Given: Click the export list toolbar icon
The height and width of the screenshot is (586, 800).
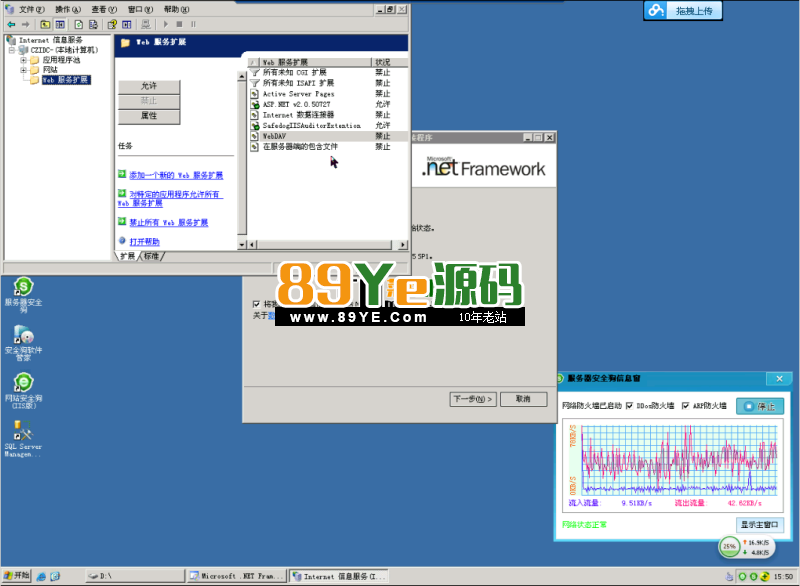Looking at the screenshot, I should pos(93,24).
